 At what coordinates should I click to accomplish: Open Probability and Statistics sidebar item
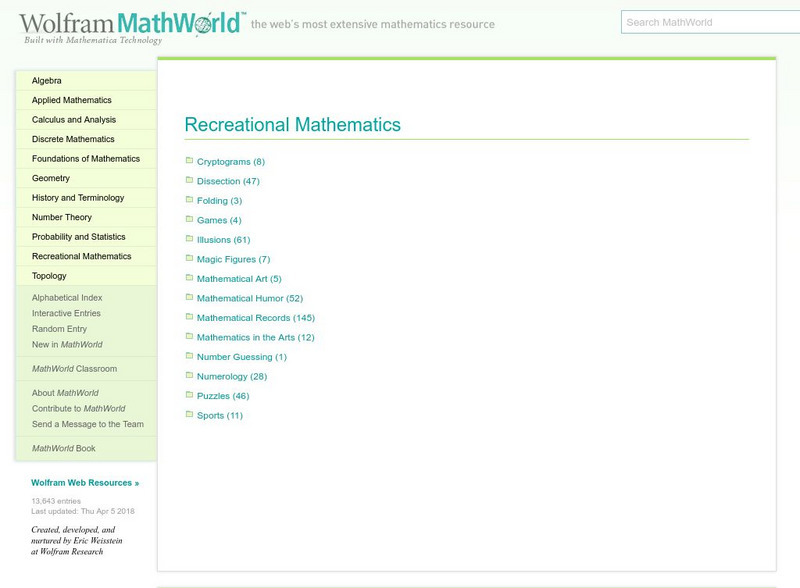click(x=86, y=237)
